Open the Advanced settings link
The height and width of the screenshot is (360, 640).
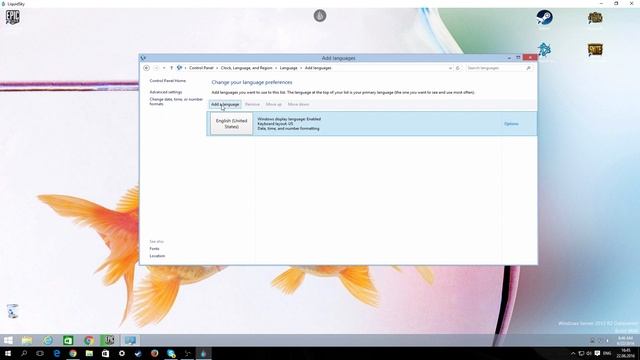tap(166, 92)
